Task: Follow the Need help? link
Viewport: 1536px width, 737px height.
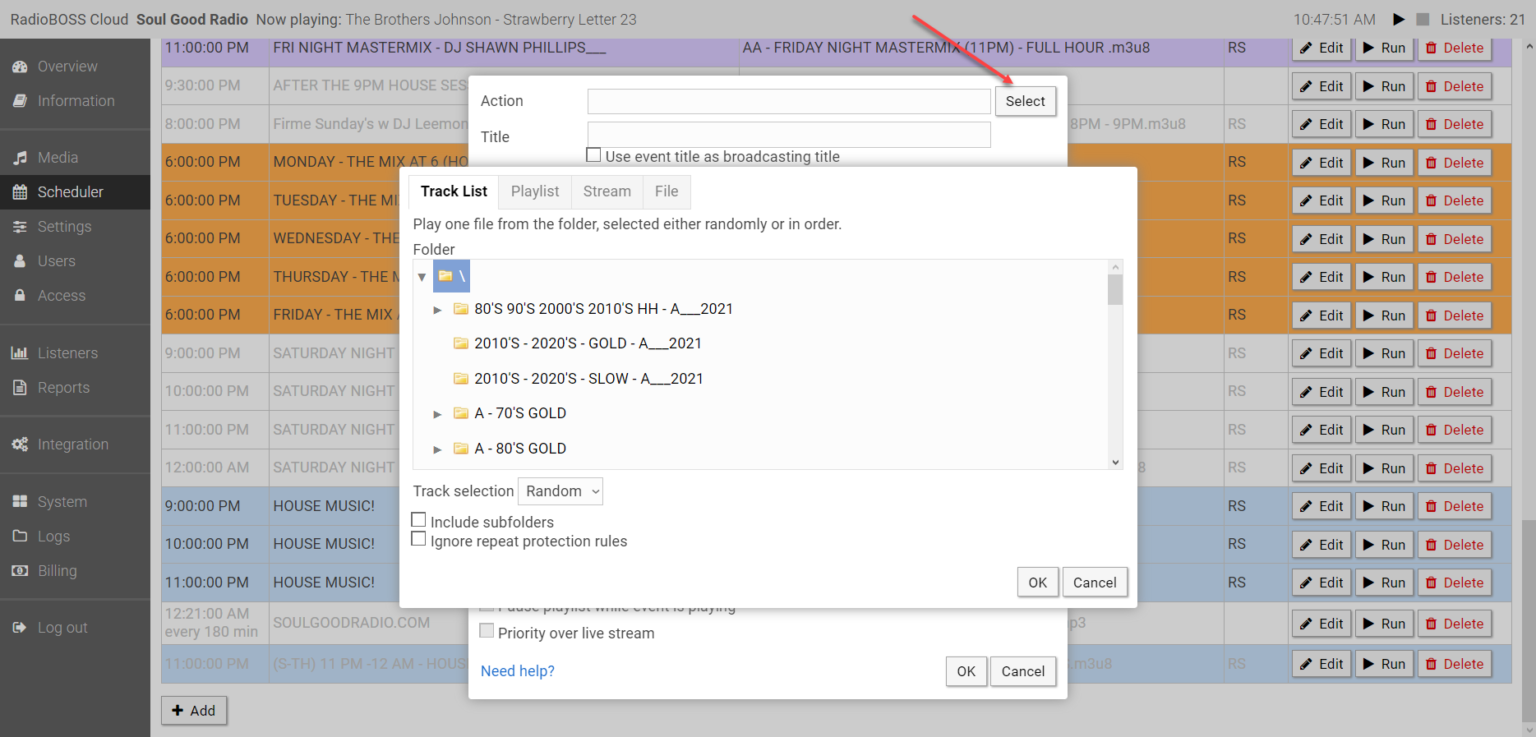Action: point(517,671)
